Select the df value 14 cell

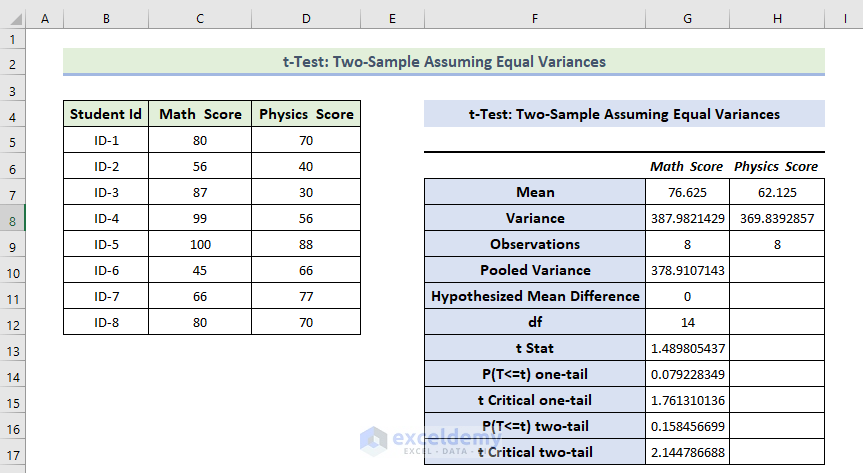(x=687, y=322)
